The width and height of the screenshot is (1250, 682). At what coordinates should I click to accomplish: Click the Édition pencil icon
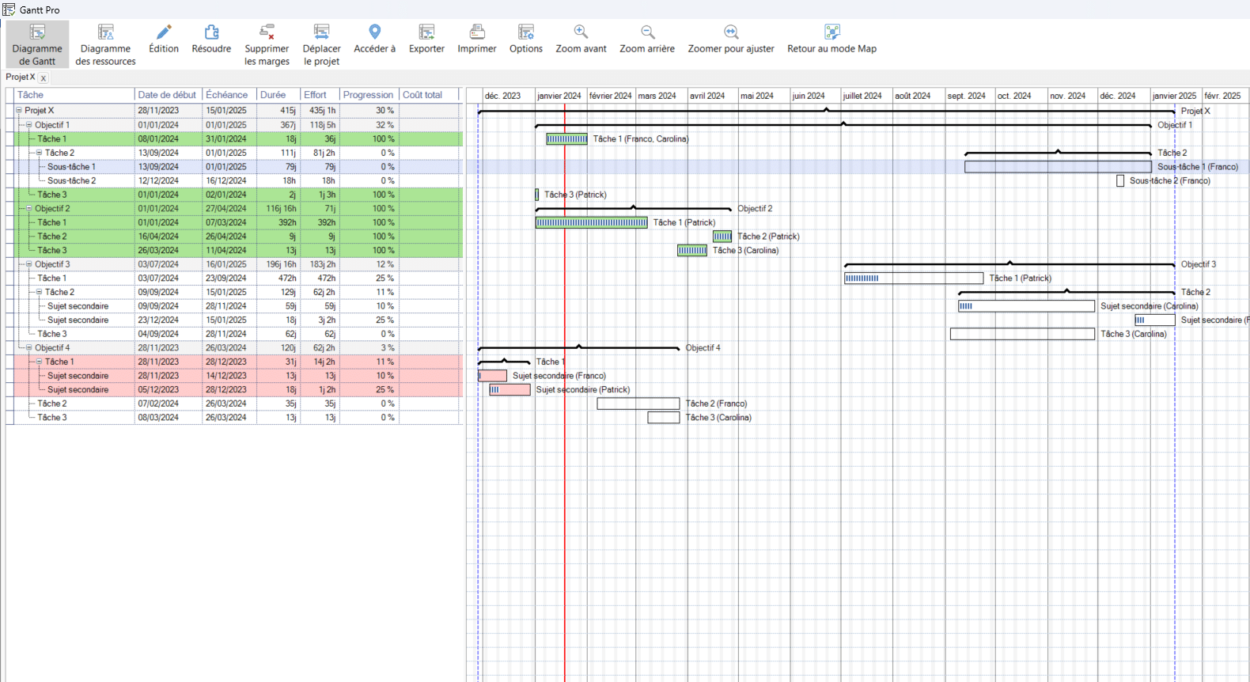pos(164,32)
